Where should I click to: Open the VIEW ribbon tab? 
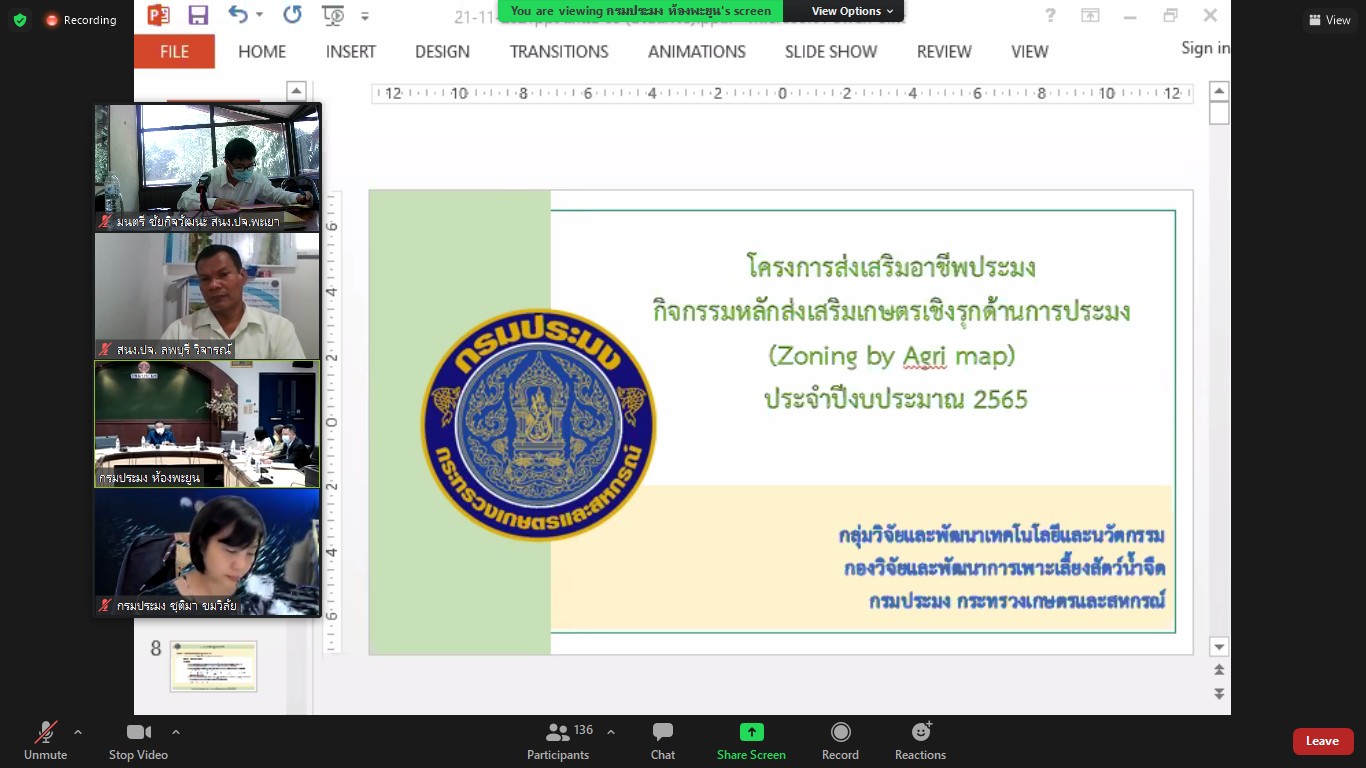pyautogui.click(x=1030, y=52)
